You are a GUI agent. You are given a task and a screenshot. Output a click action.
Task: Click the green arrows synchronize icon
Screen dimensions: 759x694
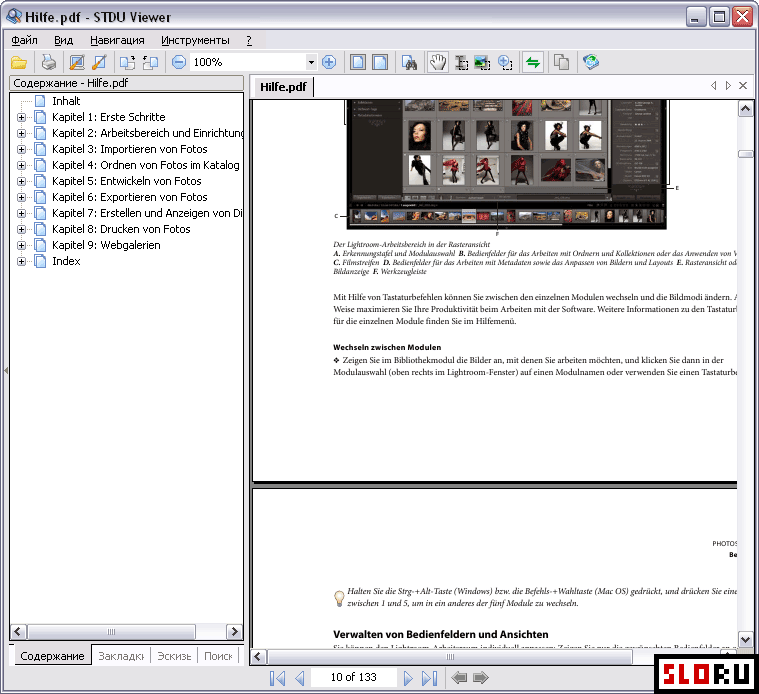point(533,62)
